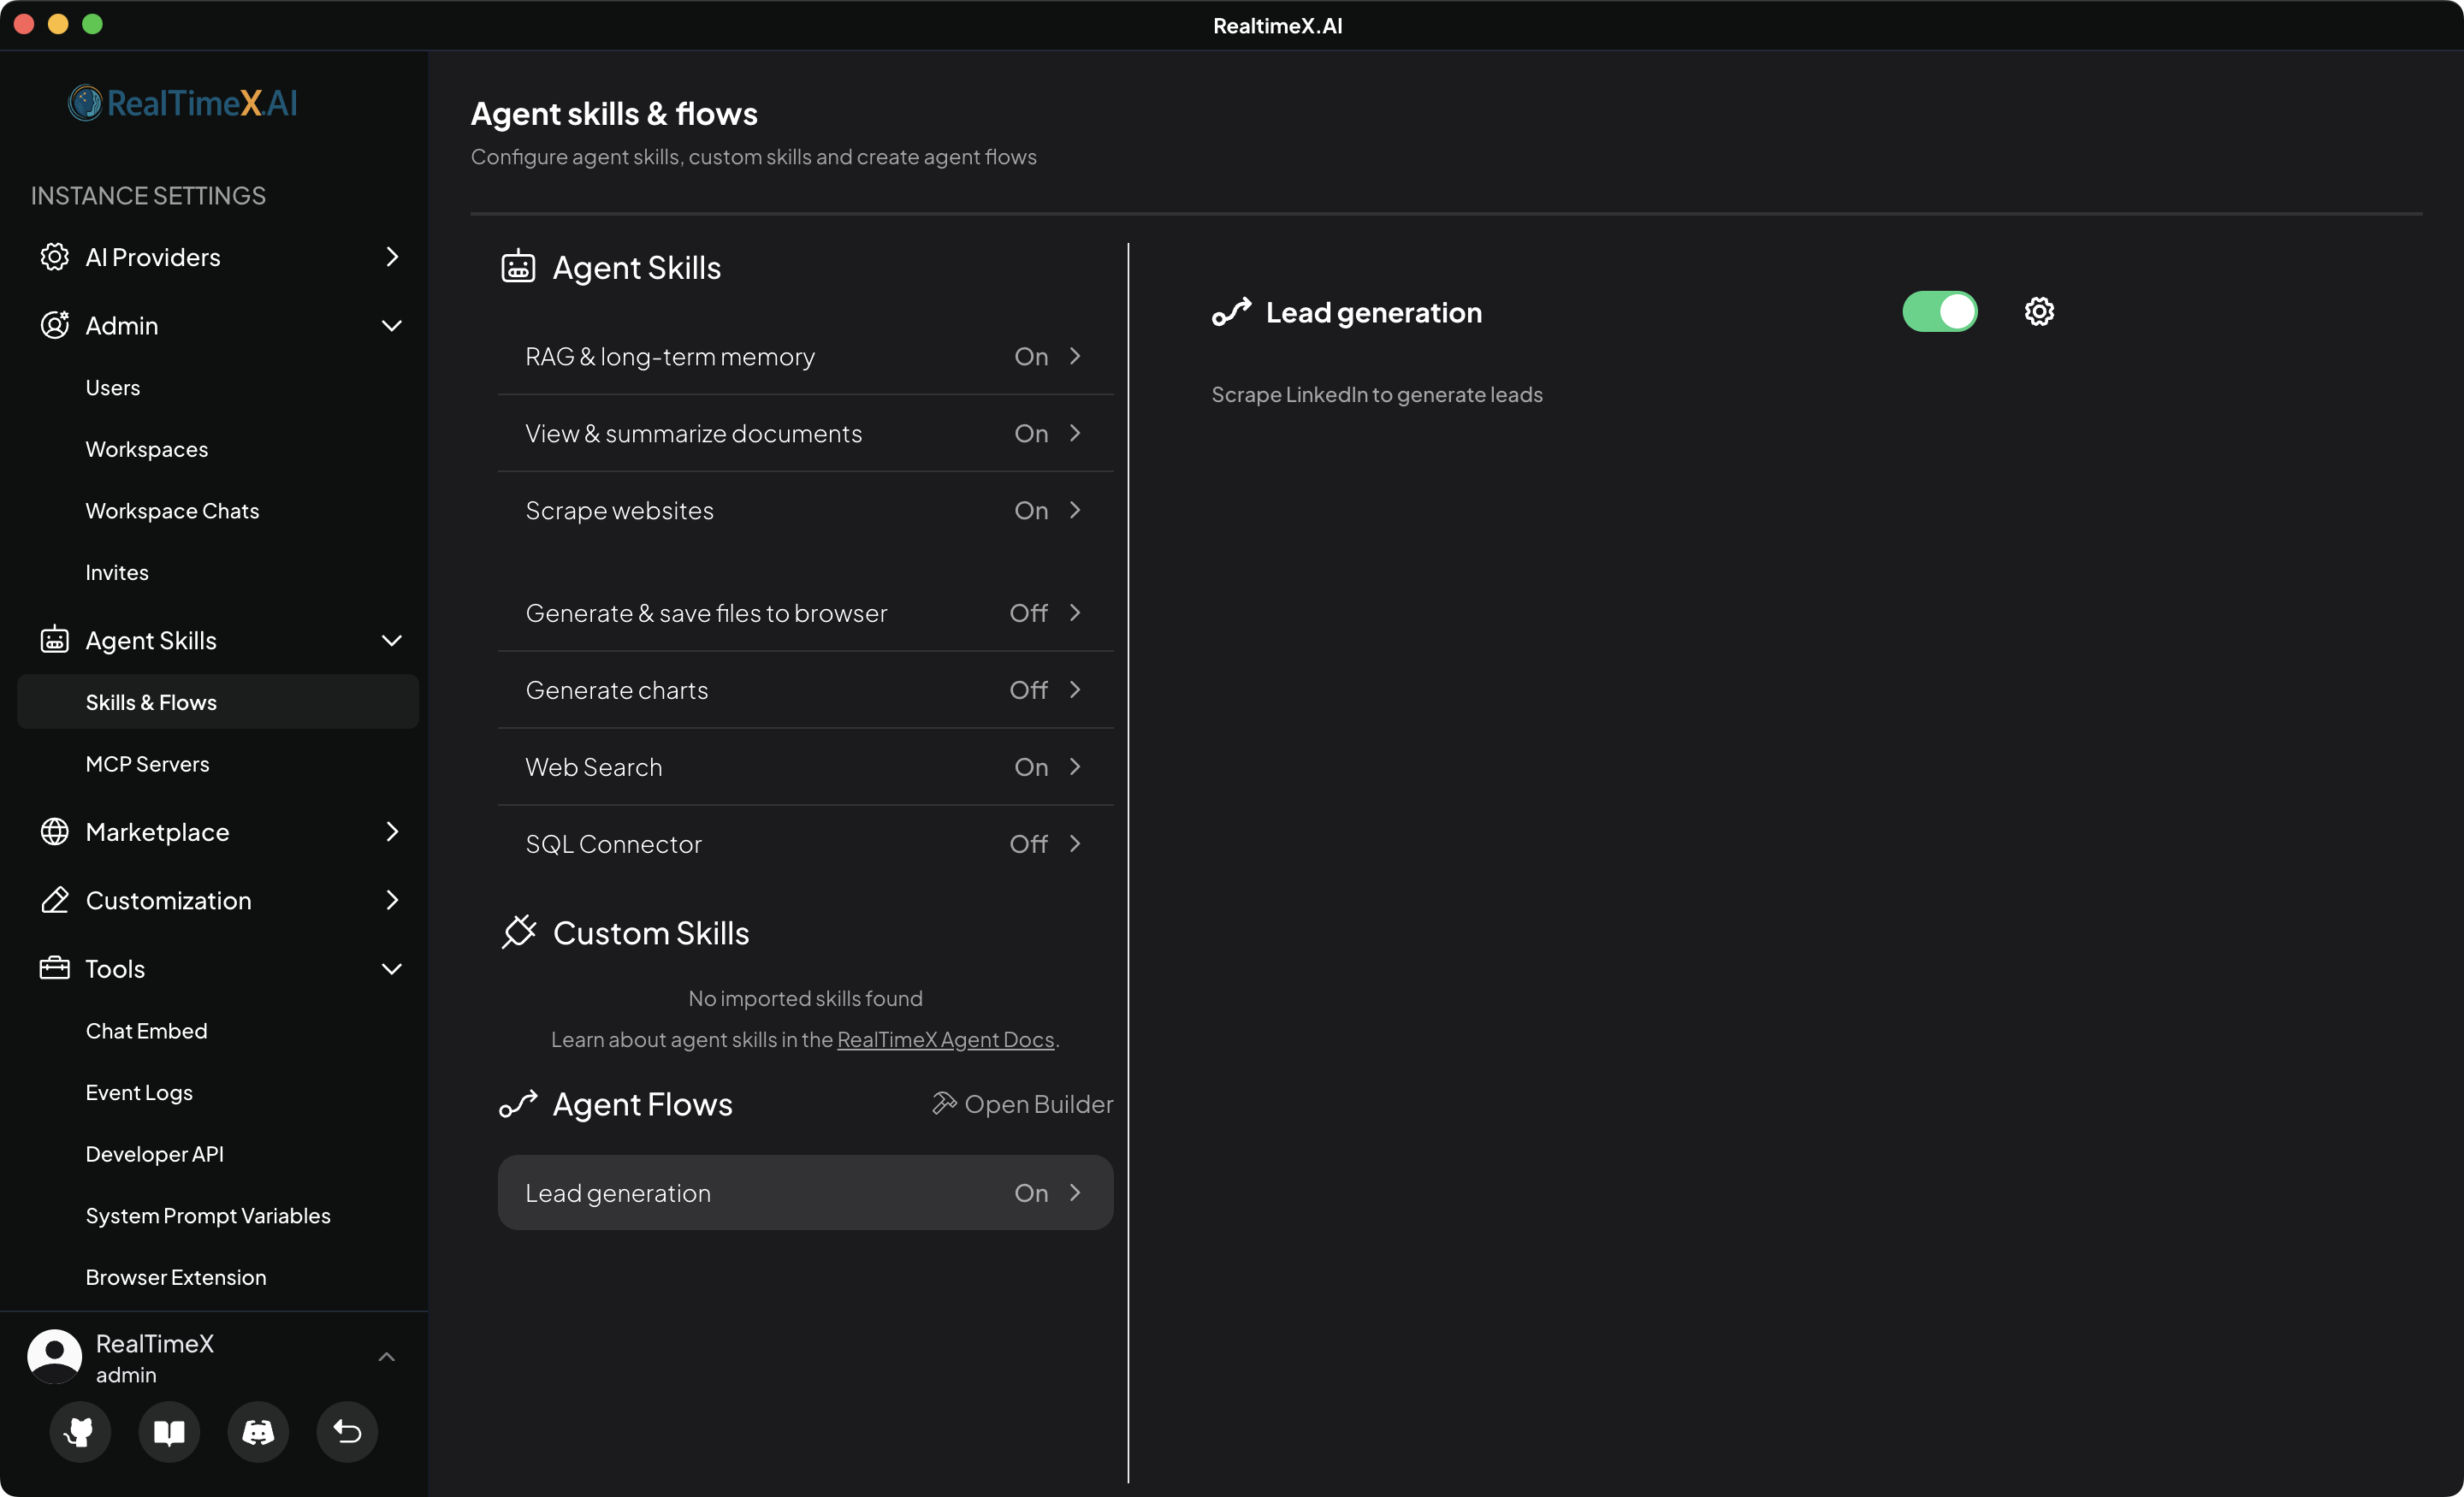Open Web Search skill settings

(804, 767)
